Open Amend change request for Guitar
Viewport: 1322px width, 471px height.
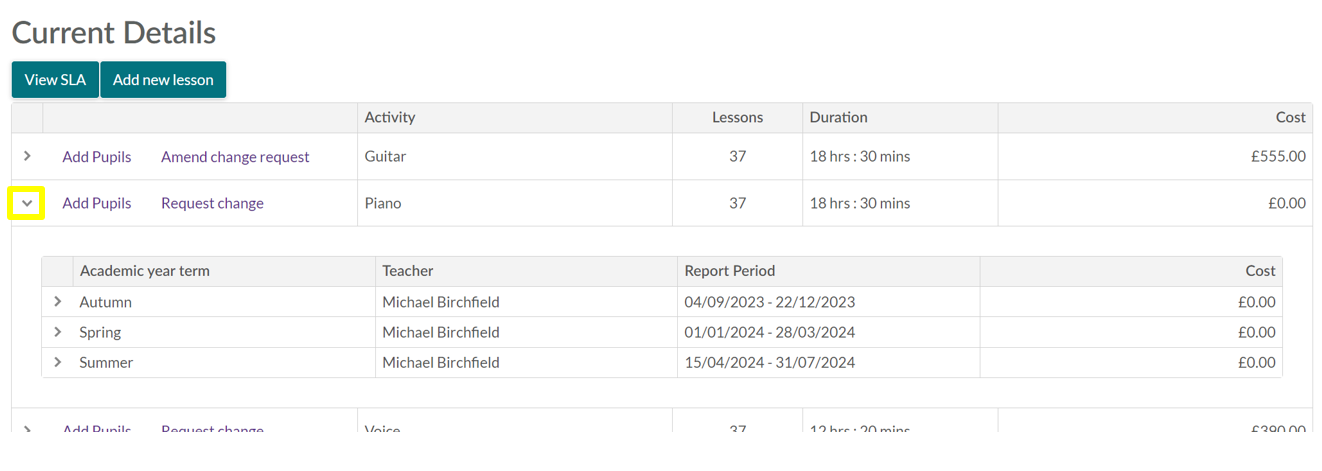pyautogui.click(x=235, y=157)
